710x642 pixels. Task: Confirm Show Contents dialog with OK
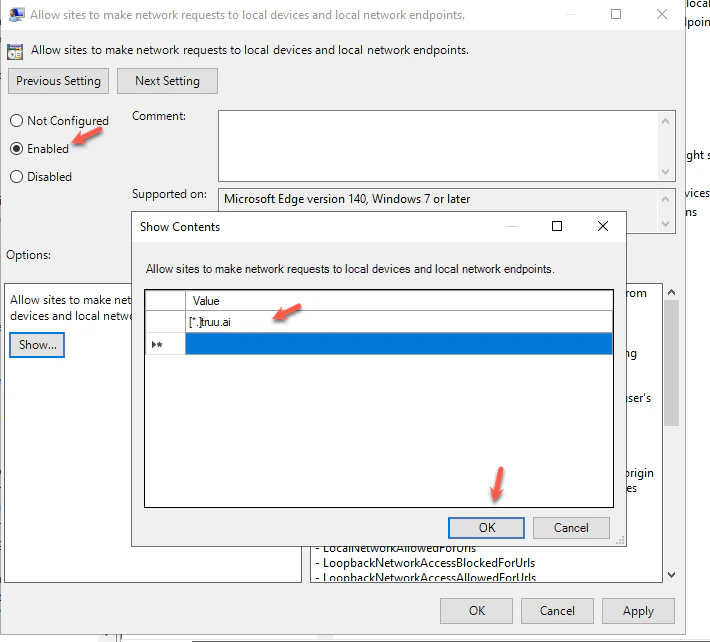coord(486,528)
